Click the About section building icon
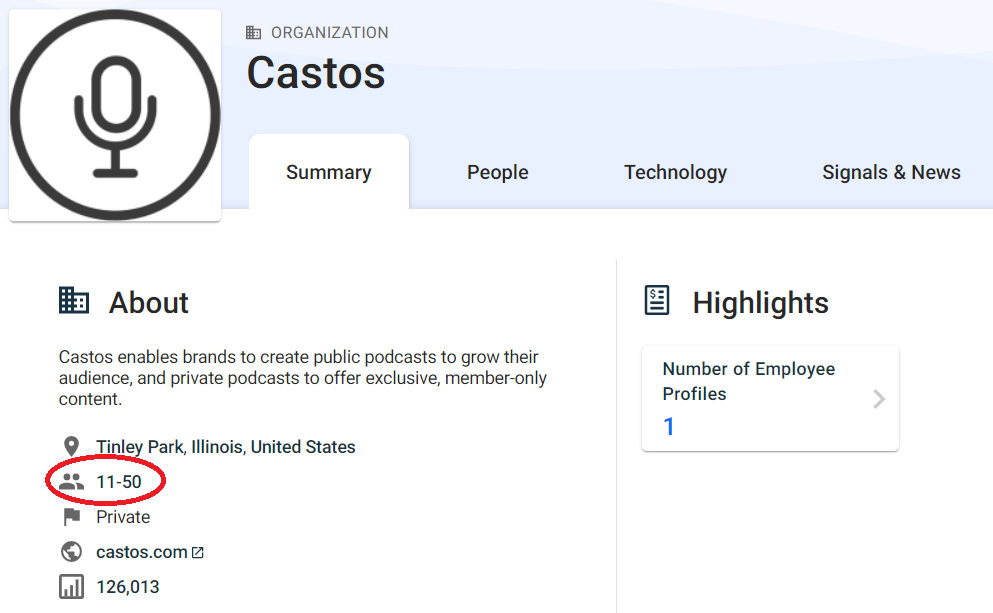 click(74, 301)
